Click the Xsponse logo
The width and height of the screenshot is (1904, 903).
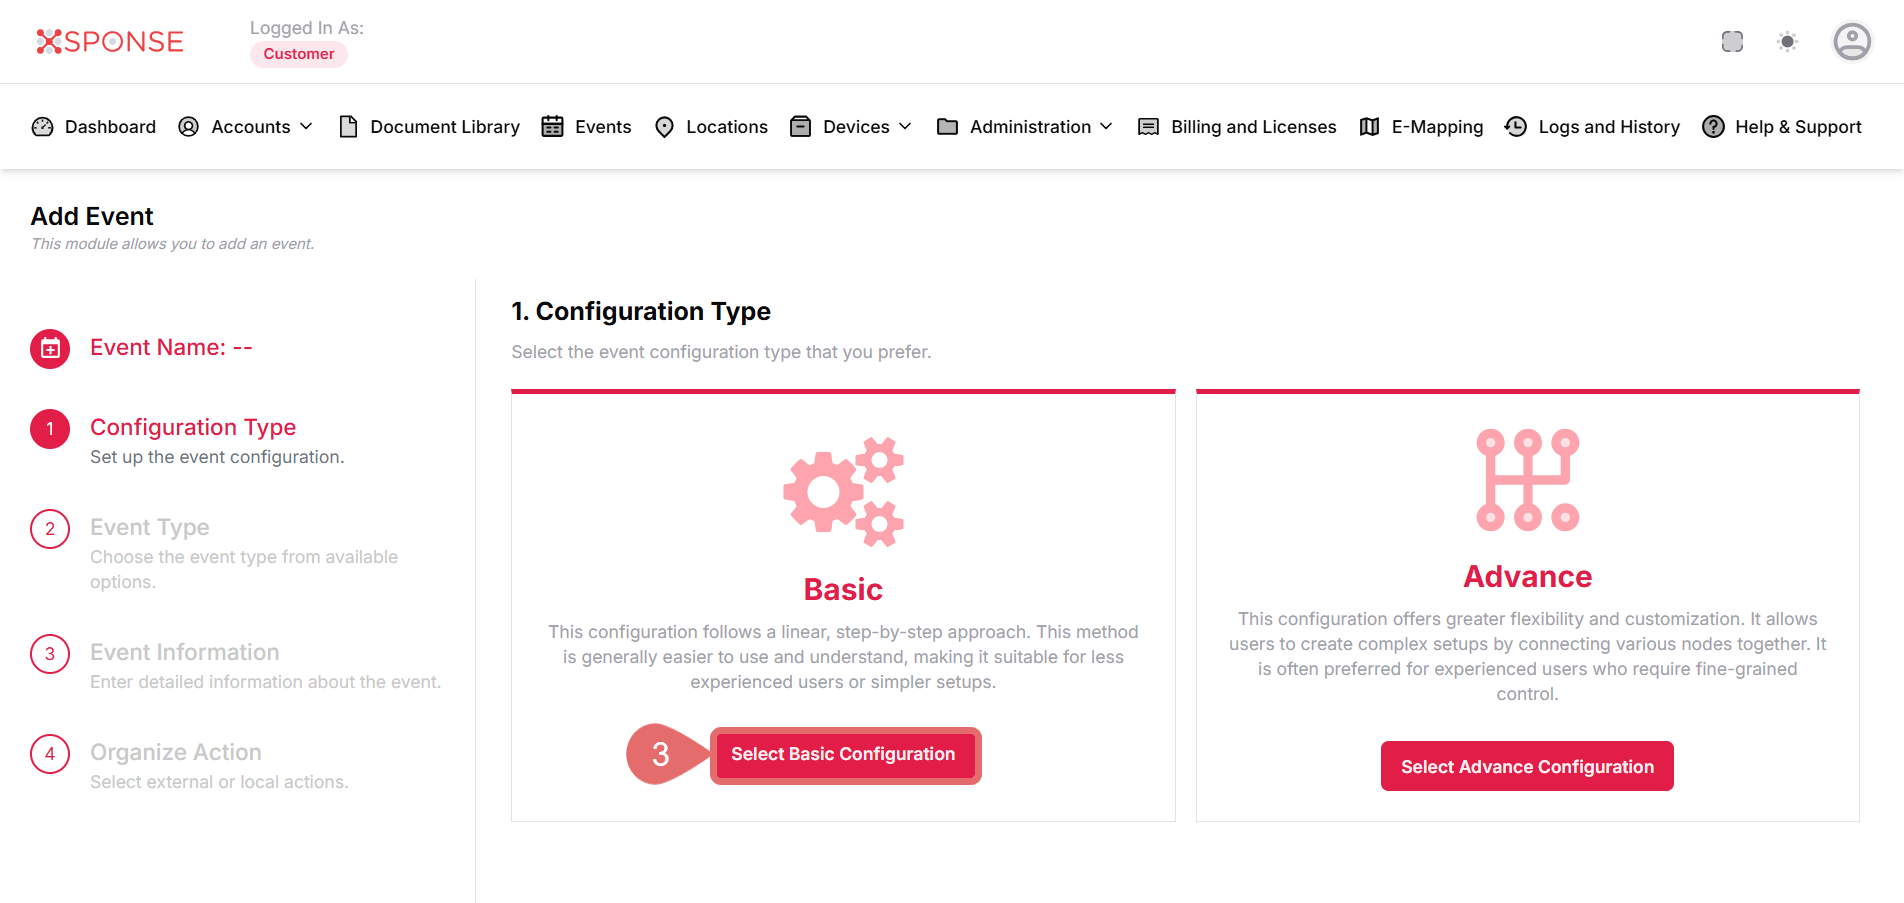point(110,41)
